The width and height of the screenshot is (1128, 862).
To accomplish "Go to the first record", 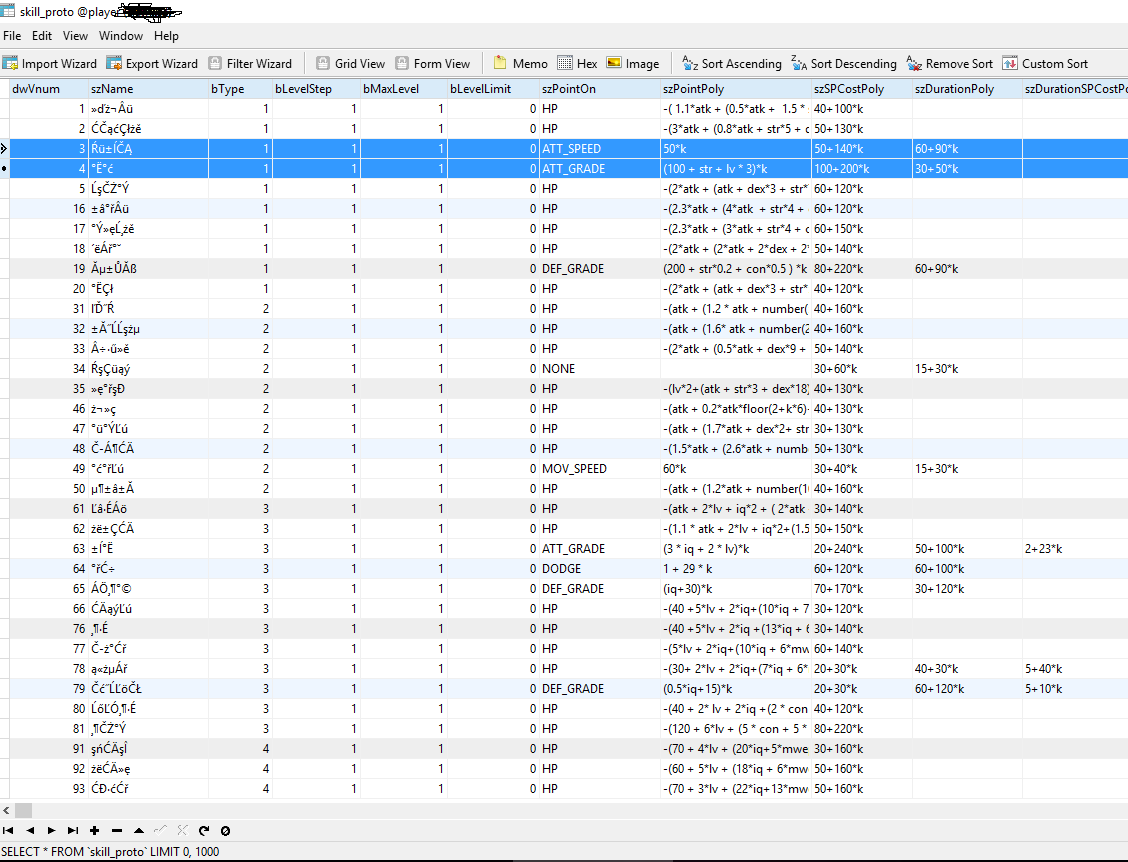I will tap(9, 830).
